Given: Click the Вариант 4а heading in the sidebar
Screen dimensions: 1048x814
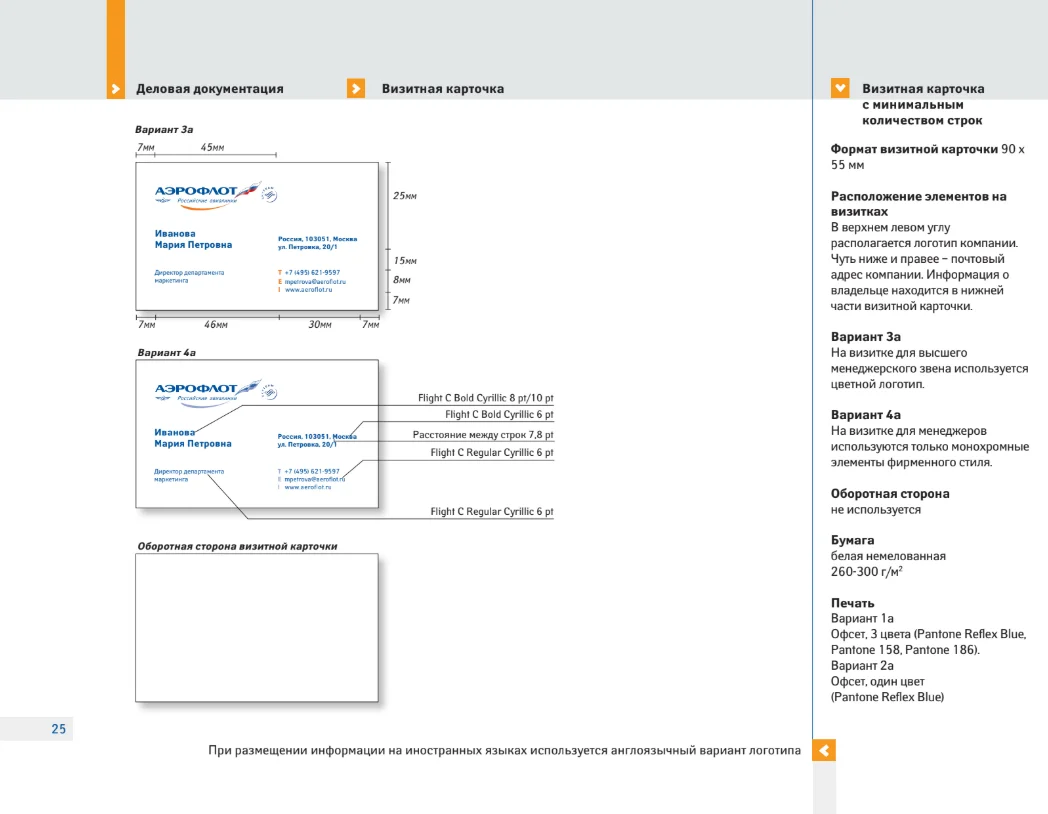Looking at the screenshot, I should coord(866,415).
